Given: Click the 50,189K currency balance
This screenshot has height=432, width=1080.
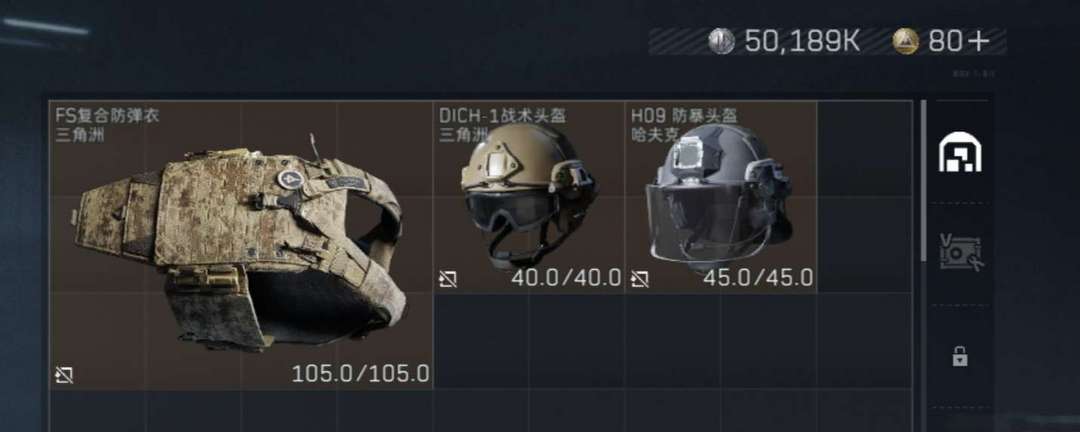Looking at the screenshot, I should 802,41.
